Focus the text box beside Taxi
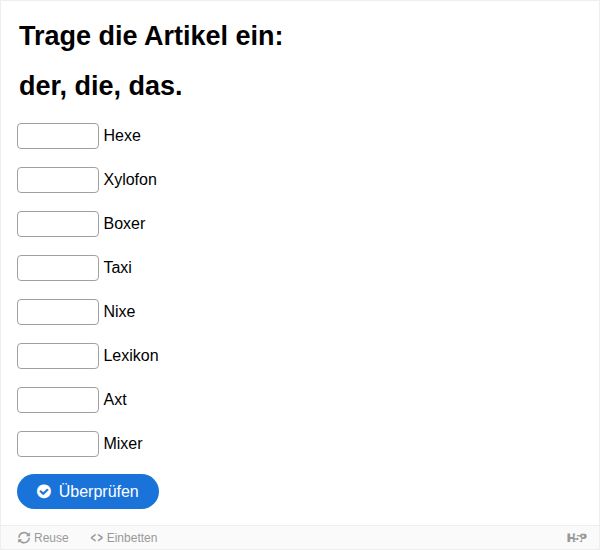This screenshot has height=550, width=600. [58, 268]
